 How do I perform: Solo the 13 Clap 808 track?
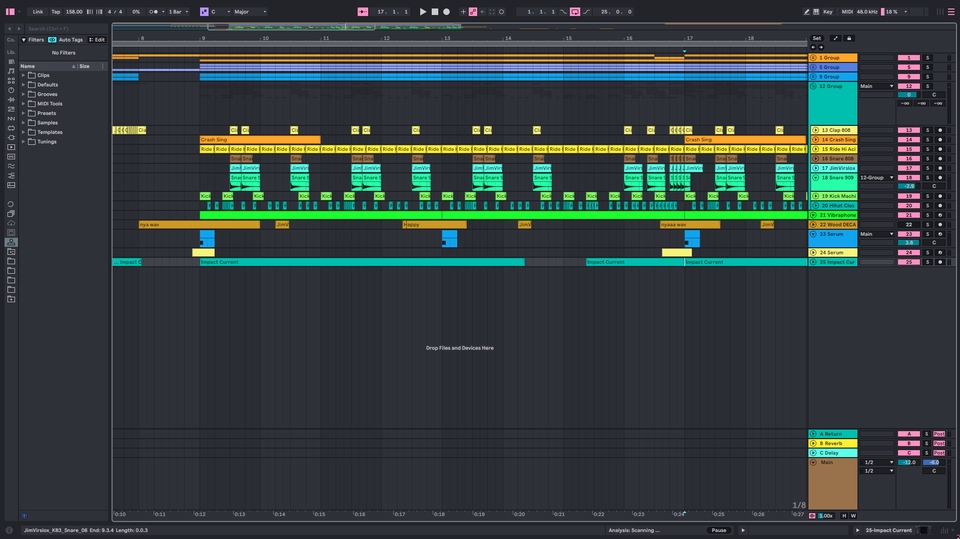pos(926,130)
